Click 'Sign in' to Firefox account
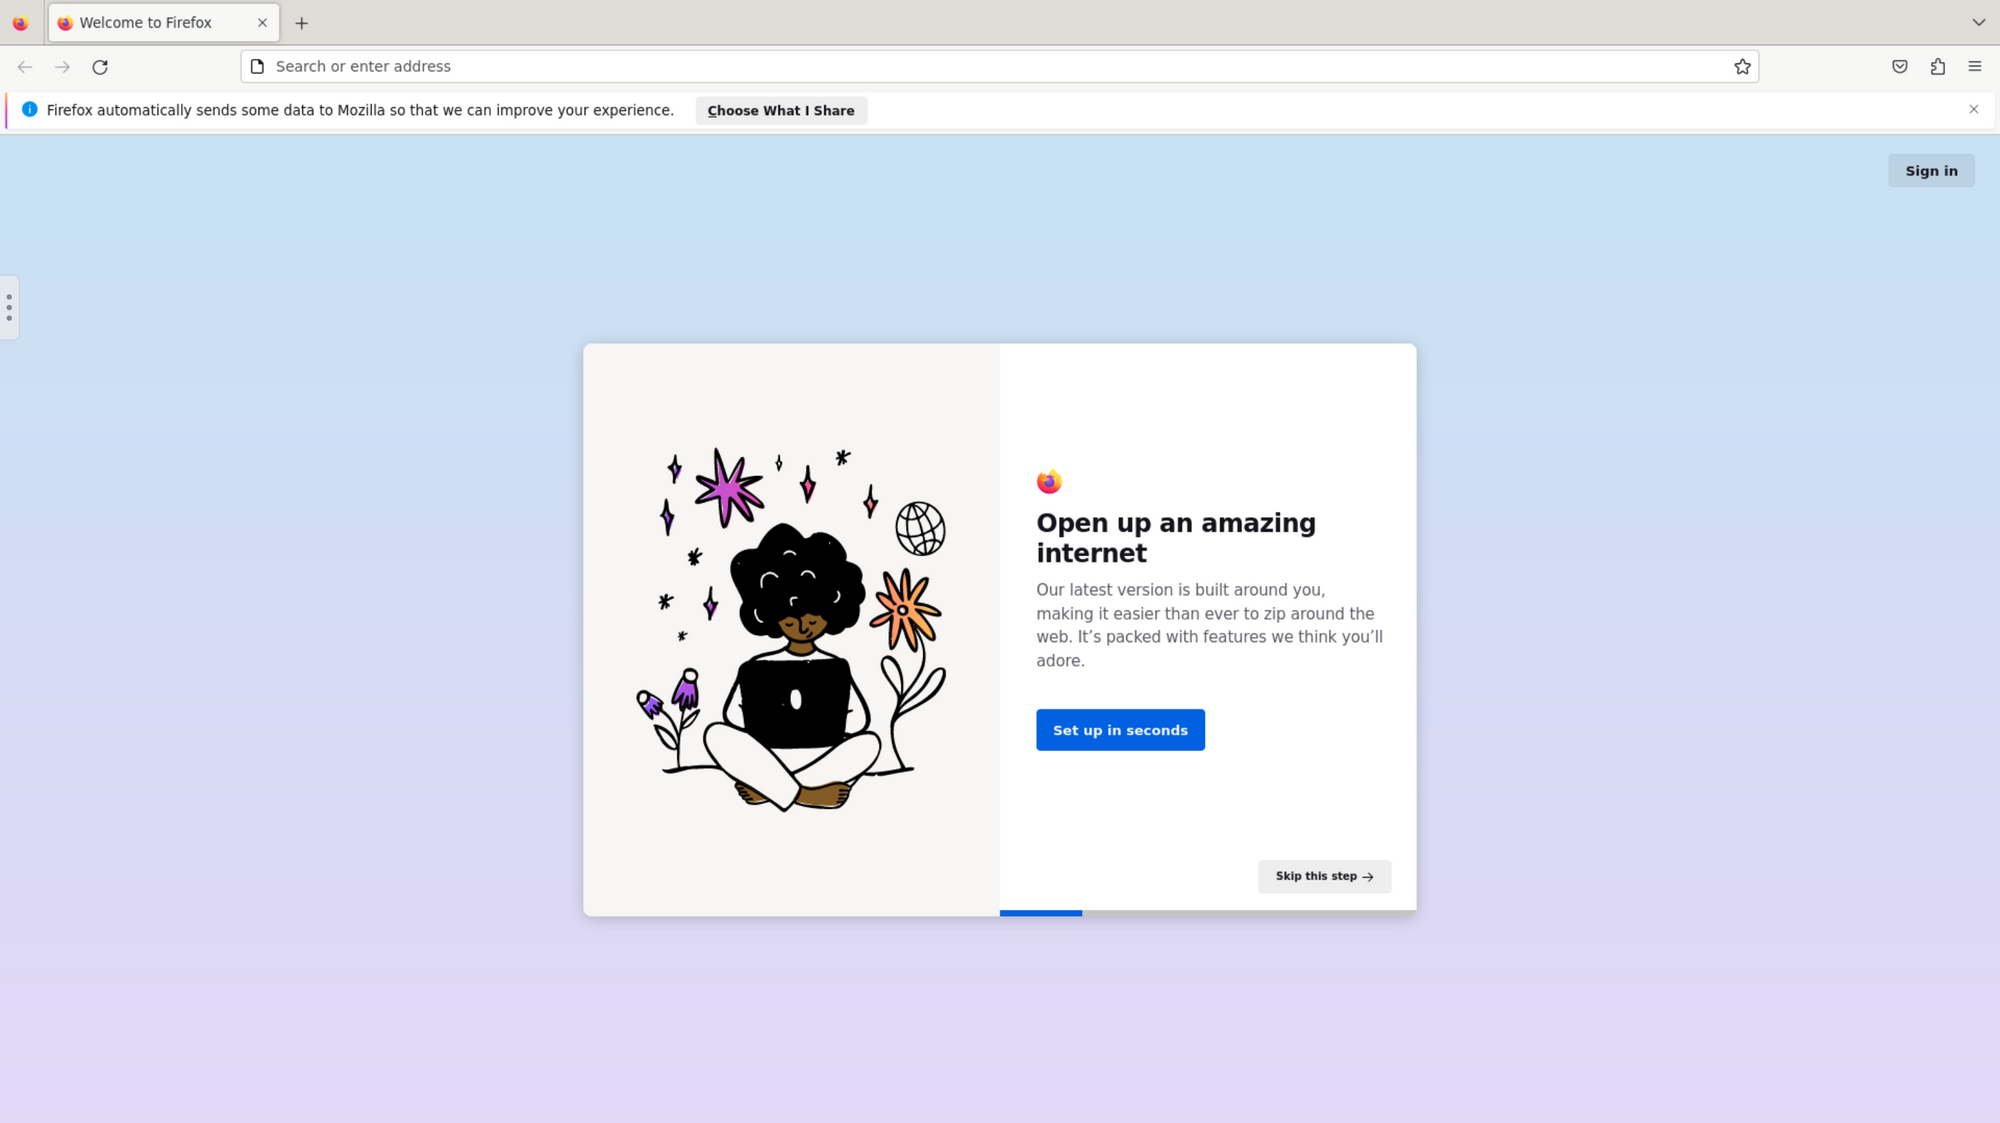Screen dimensions: 2000x1123 pos(1931,170)
